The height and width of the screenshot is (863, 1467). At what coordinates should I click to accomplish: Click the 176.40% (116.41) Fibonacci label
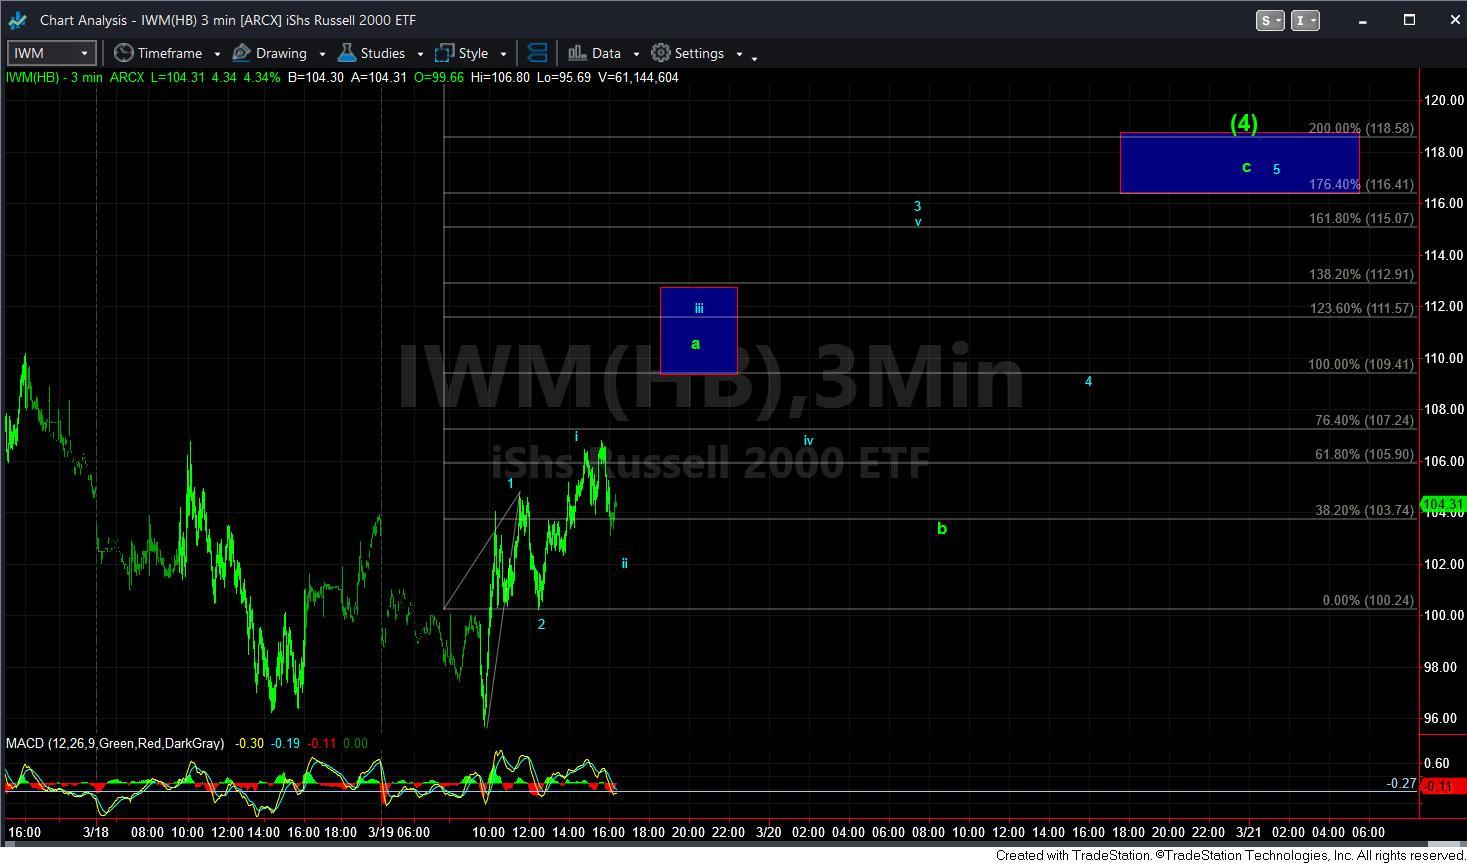coord(1361,185)
